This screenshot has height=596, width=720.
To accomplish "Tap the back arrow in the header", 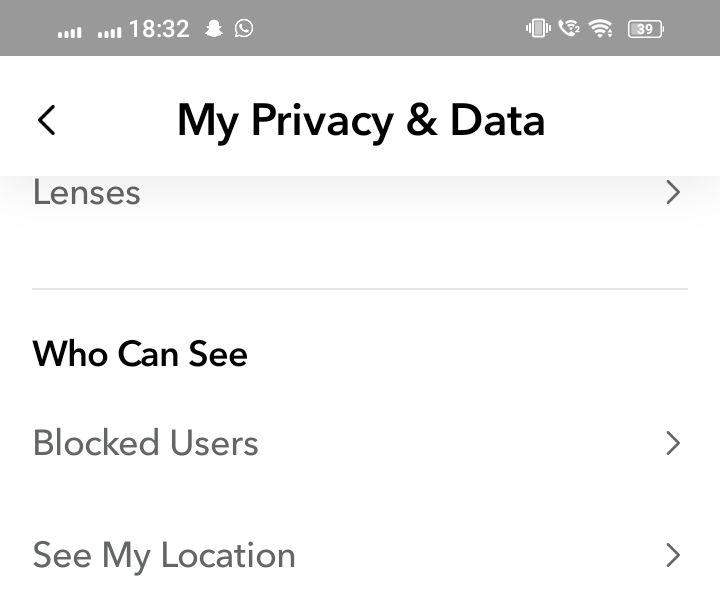I will [x=46, y=120].
